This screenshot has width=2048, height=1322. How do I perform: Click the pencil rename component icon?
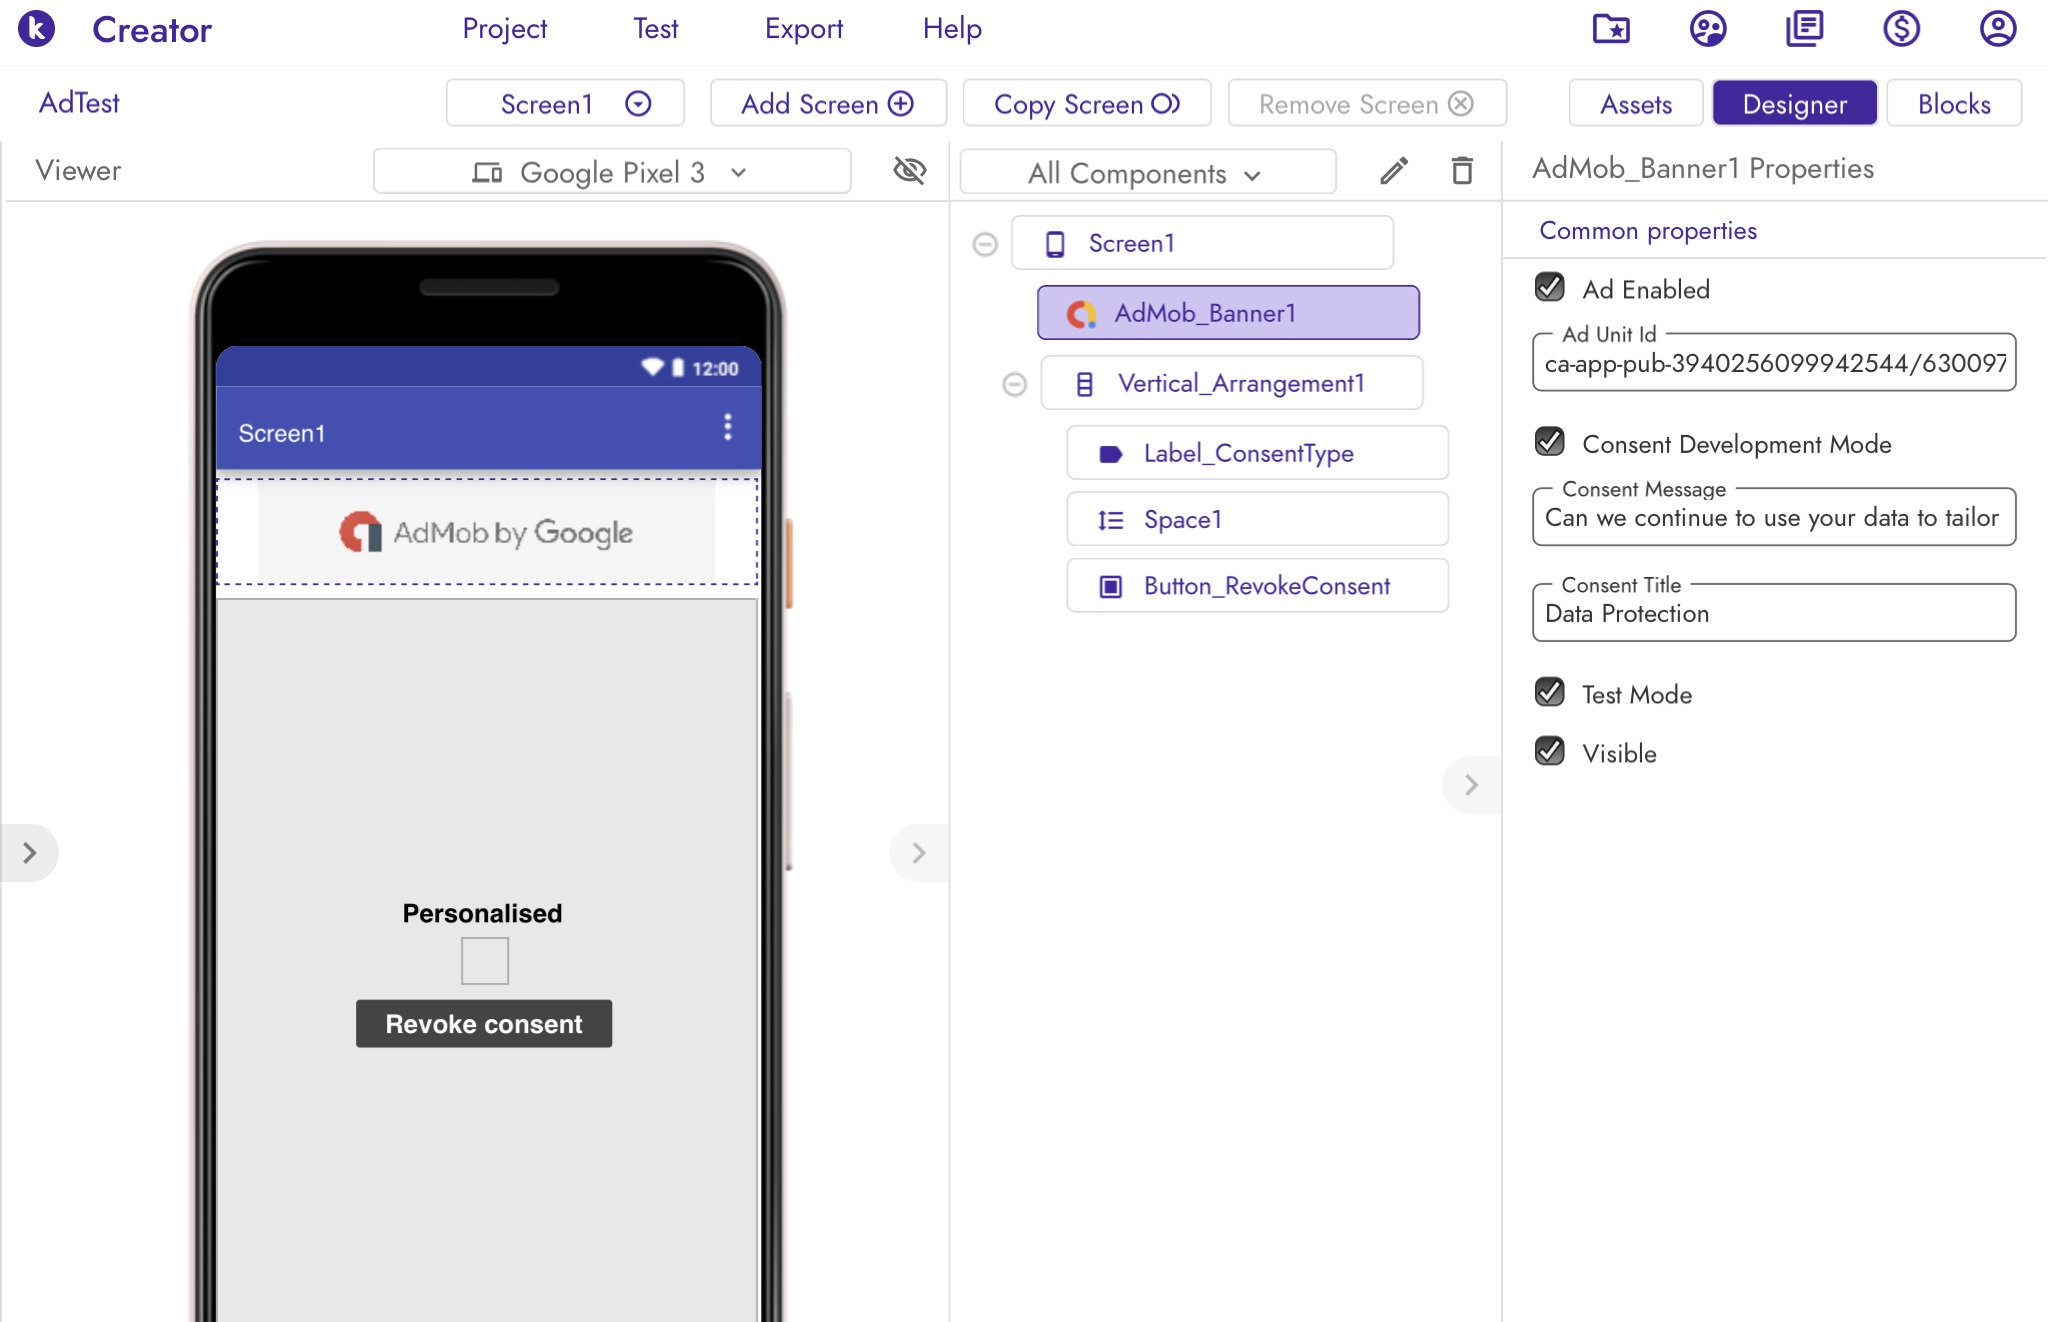click(1394, 171)
